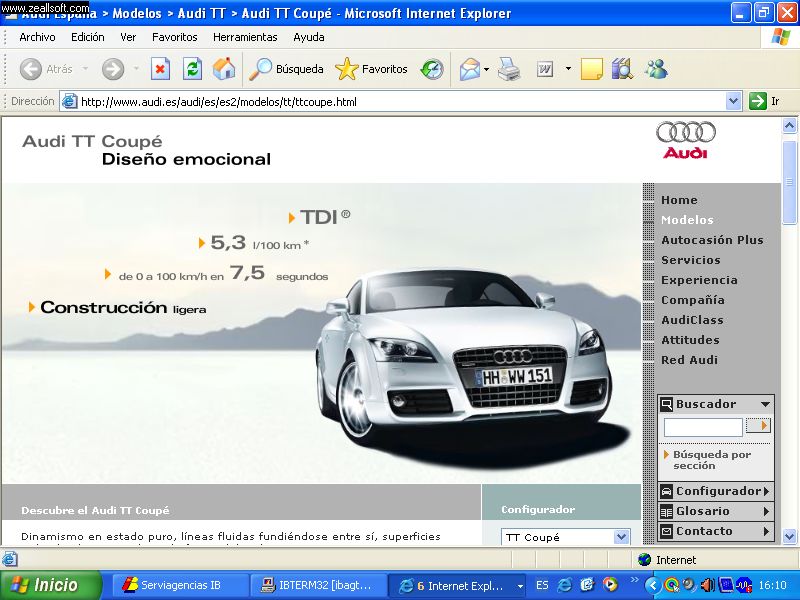The width and height of the screenshot is (800, 600).
Task: Open History clock icon in toolbar
Action: (x=432, y=69)
